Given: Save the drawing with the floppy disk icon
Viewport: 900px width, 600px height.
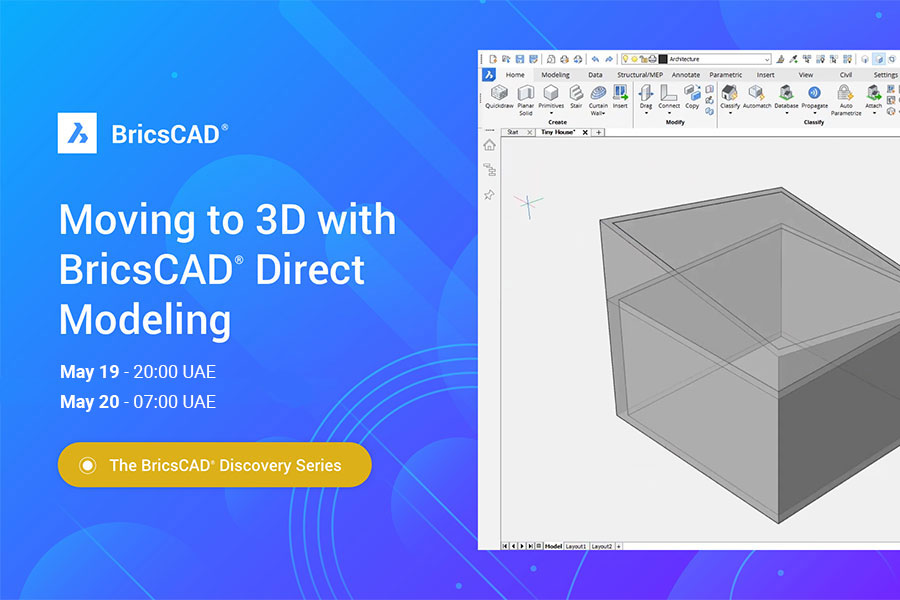Looking at the screenshot, I should (x=520, y=59).
